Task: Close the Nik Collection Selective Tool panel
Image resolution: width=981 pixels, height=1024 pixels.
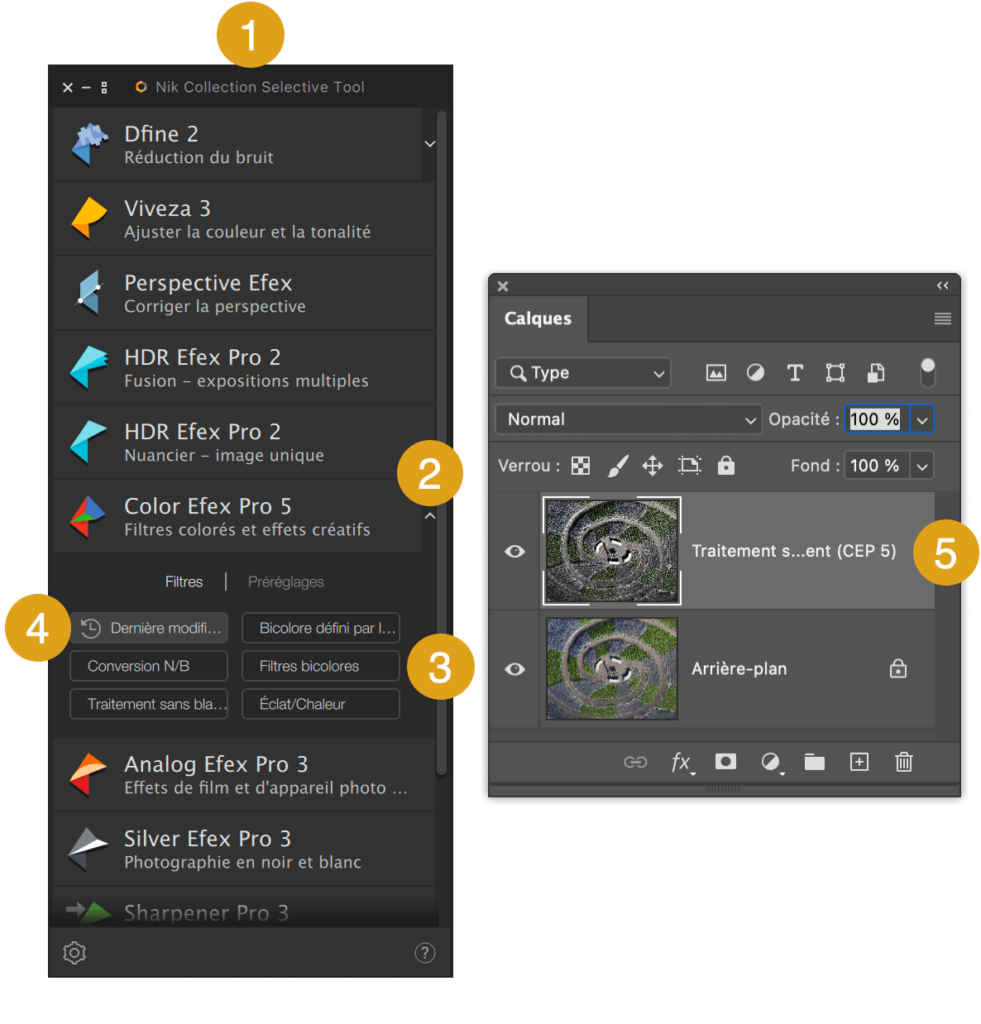Action: [x=68, y=88]
